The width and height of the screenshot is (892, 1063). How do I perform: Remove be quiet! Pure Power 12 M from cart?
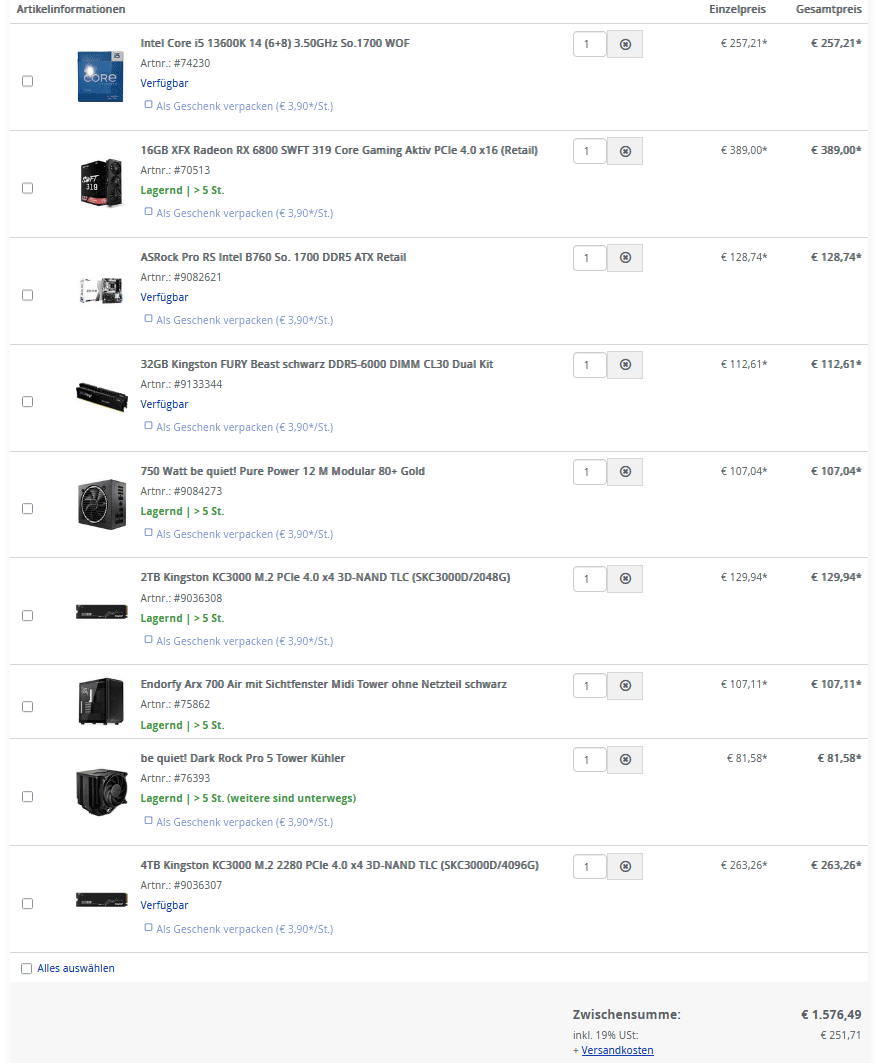625,472
